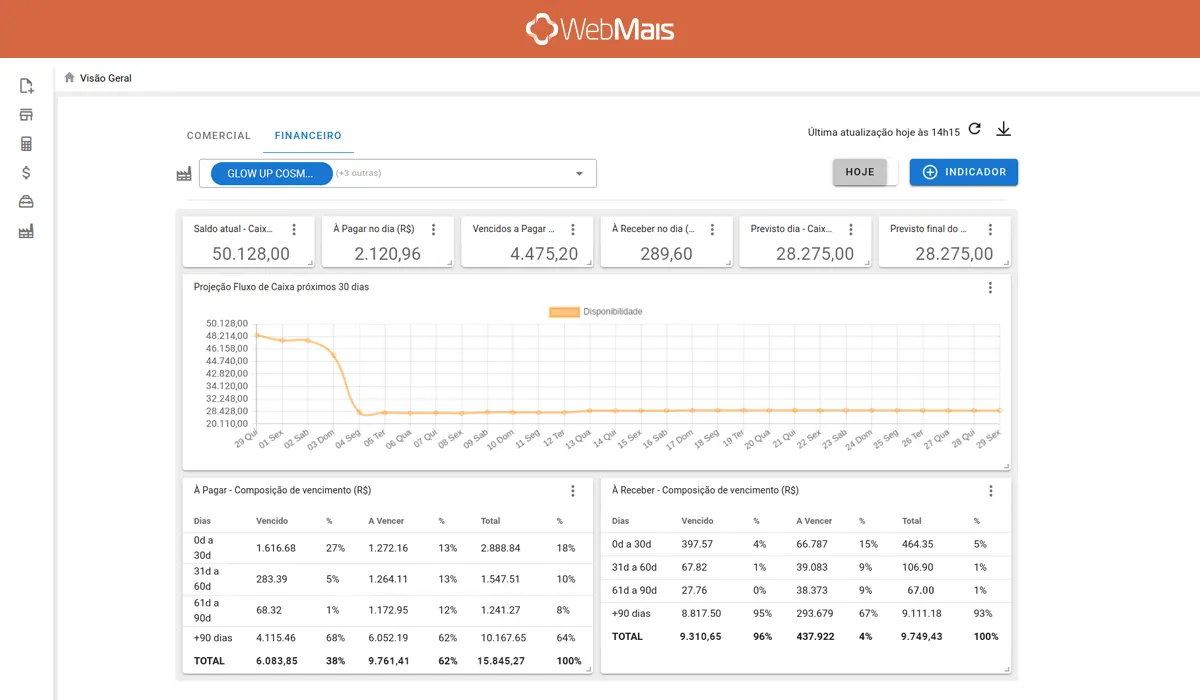This screenshot has width=1200, height=700.
Task: Click the download icon near Última atualização
Action: pos(1003,129)
